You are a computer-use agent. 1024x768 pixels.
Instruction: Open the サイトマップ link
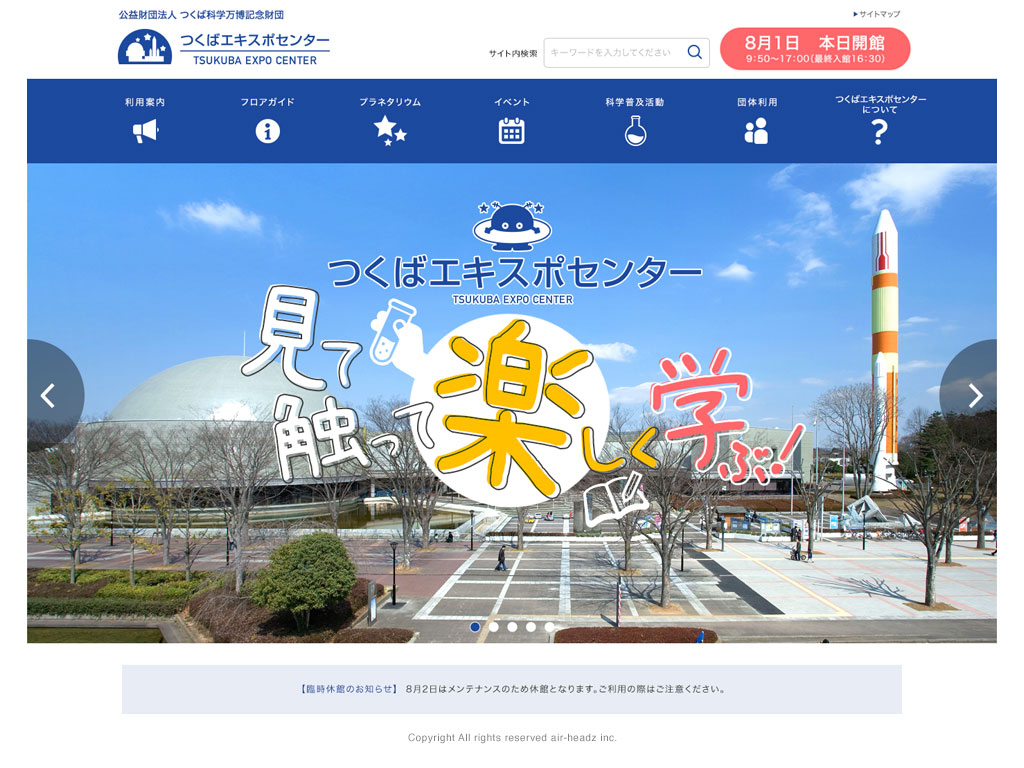876,14
